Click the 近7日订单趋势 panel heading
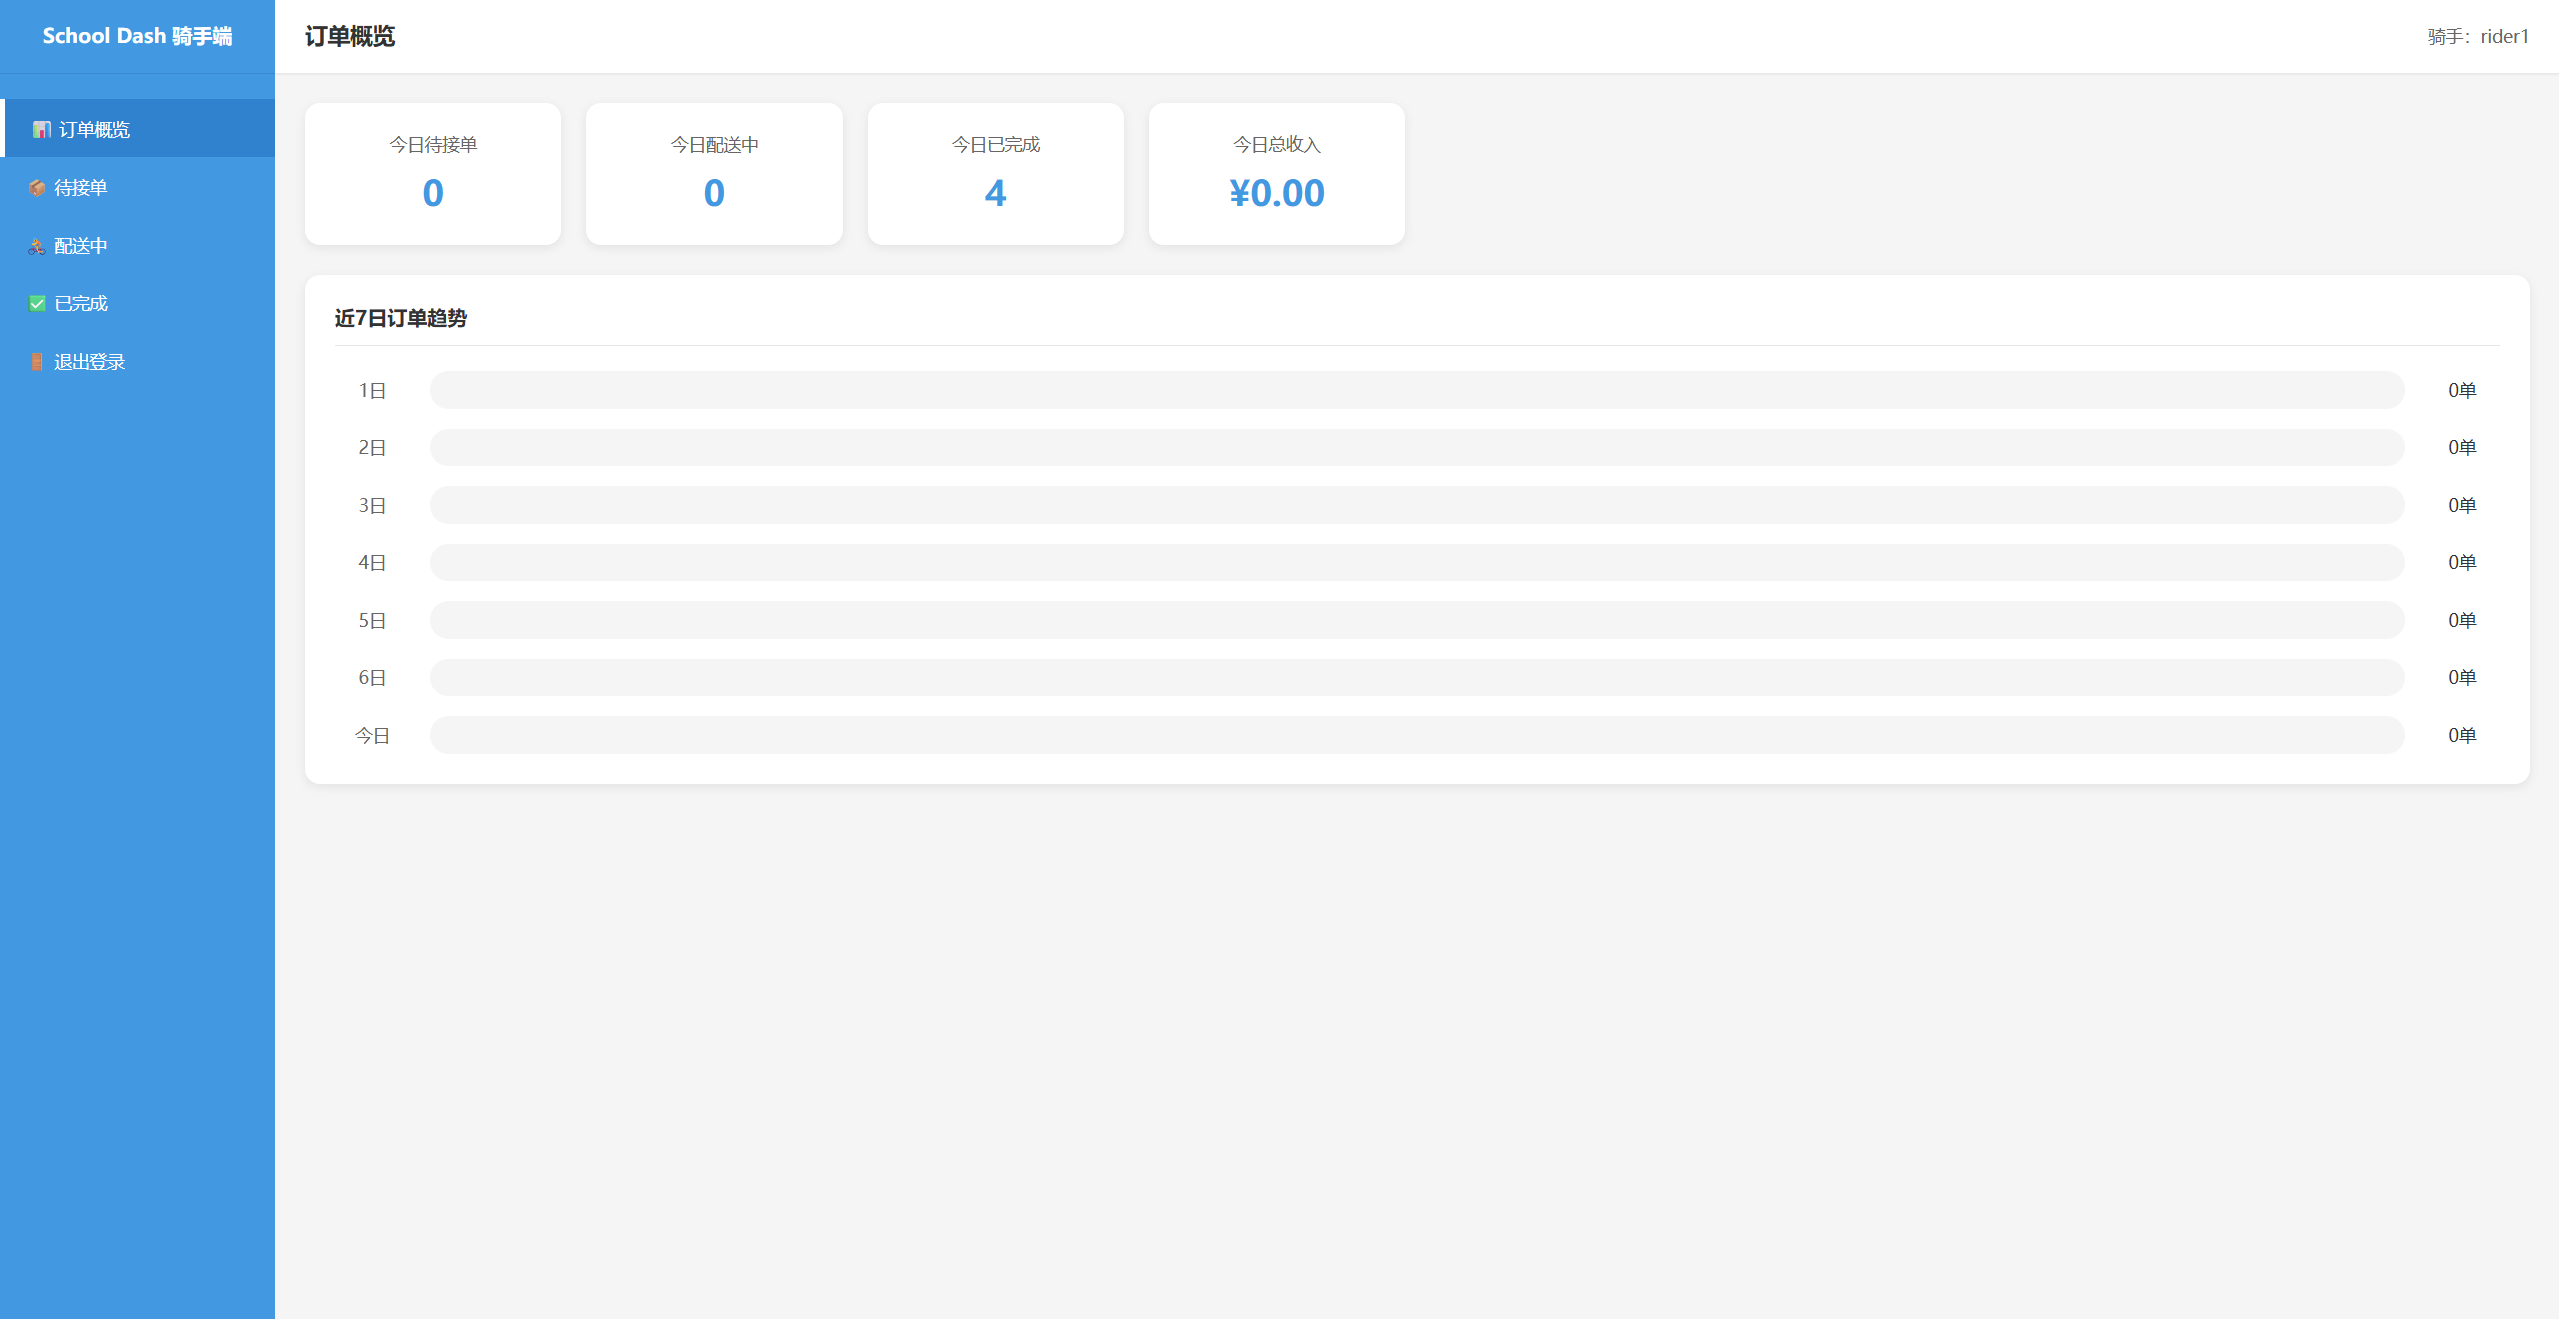2559x1319 pixels. pos(400,318)
